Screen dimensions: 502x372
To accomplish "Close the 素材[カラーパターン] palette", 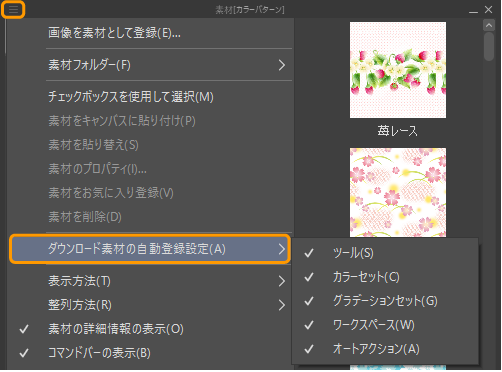I will [x=489, y=10].
